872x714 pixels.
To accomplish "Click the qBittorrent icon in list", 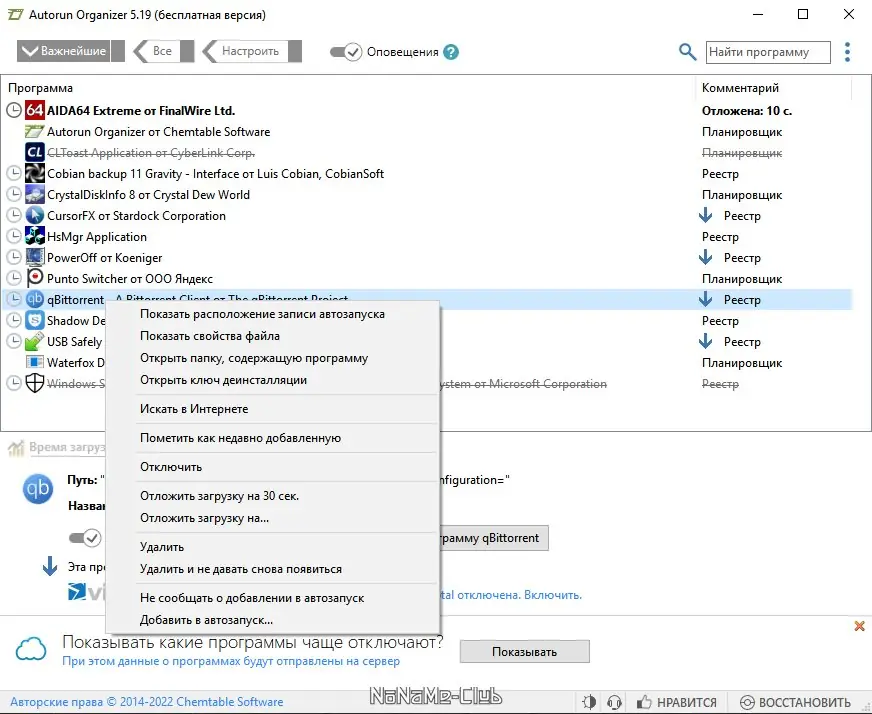I will pyautogui.click(x=34, y=299).
